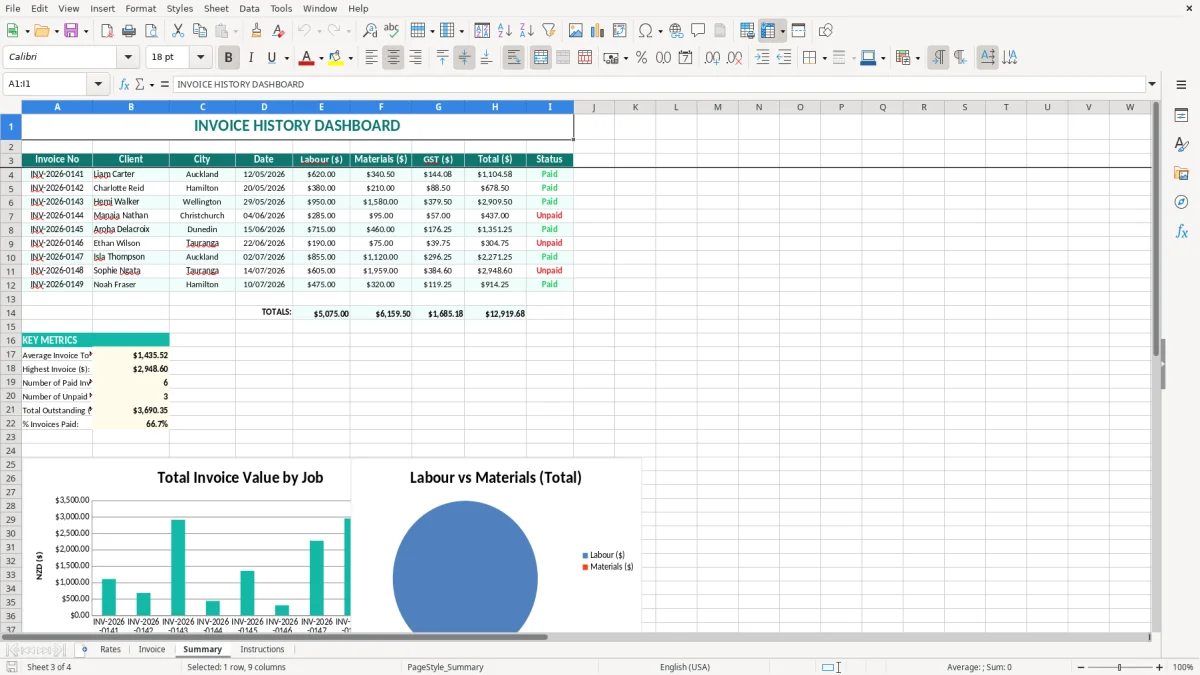Click the Spelling check icon

point(392,31)
